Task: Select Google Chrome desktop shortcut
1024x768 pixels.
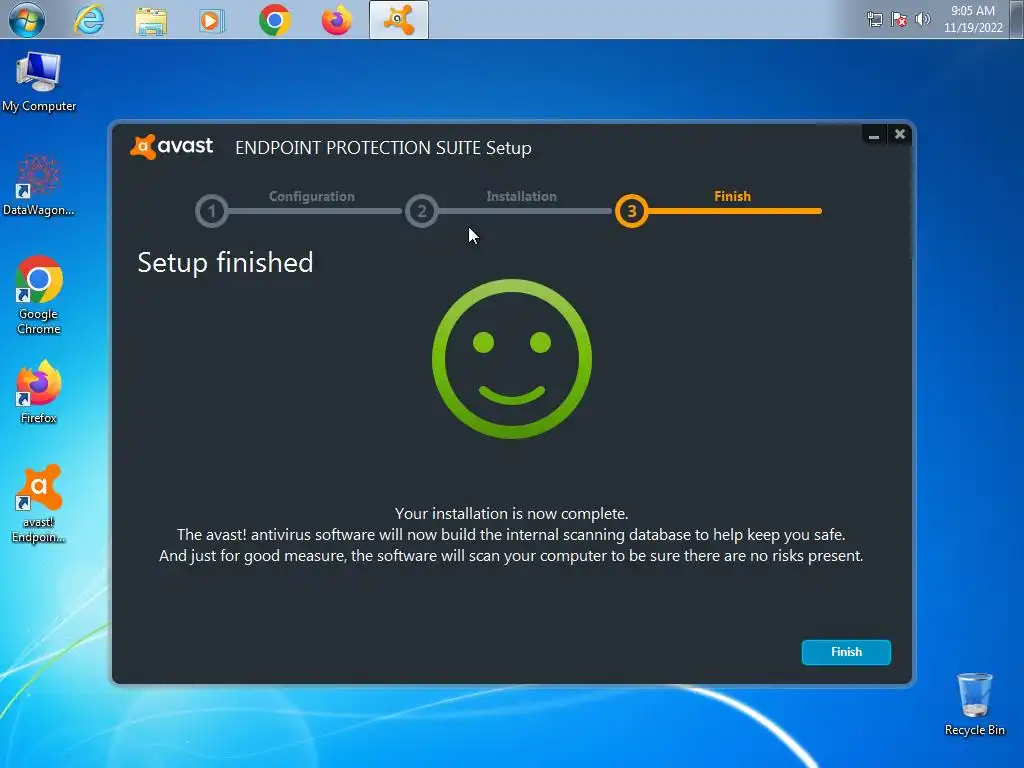Action: point(39,295)
